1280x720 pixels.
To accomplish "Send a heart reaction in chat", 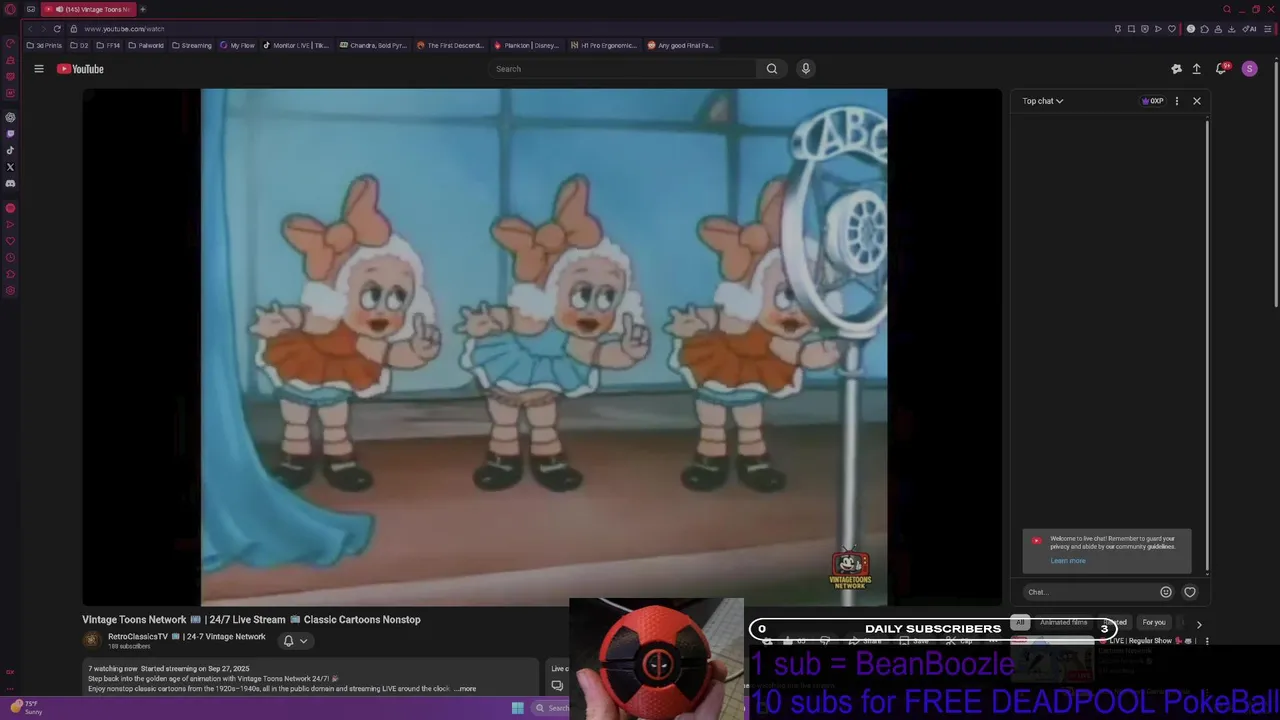I will pos(1190,592).
